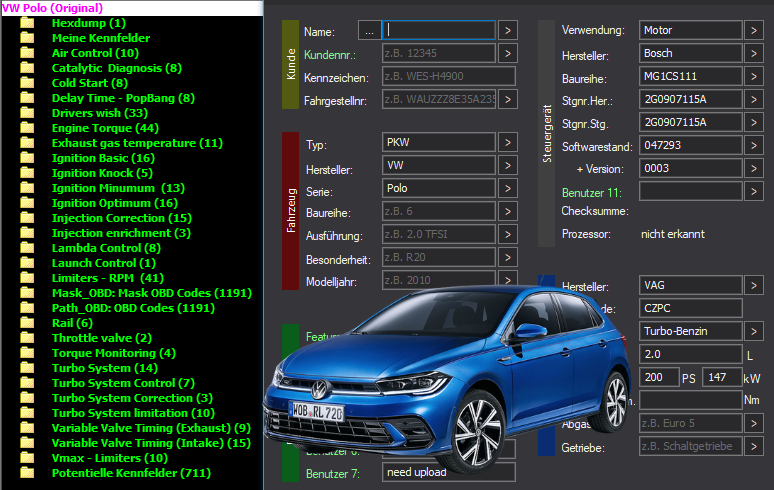Click the Catalytic Diagnosis (8) folder icon

pos(27,68)
